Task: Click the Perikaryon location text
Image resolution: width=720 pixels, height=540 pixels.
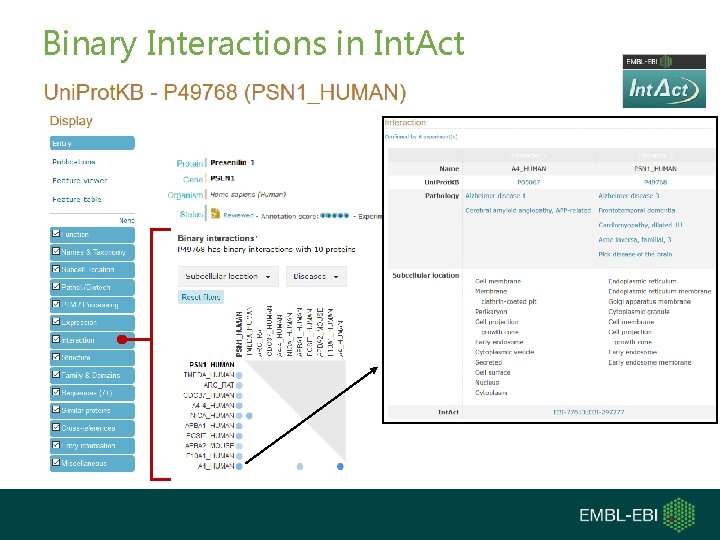Action: (x=491, y=312)
